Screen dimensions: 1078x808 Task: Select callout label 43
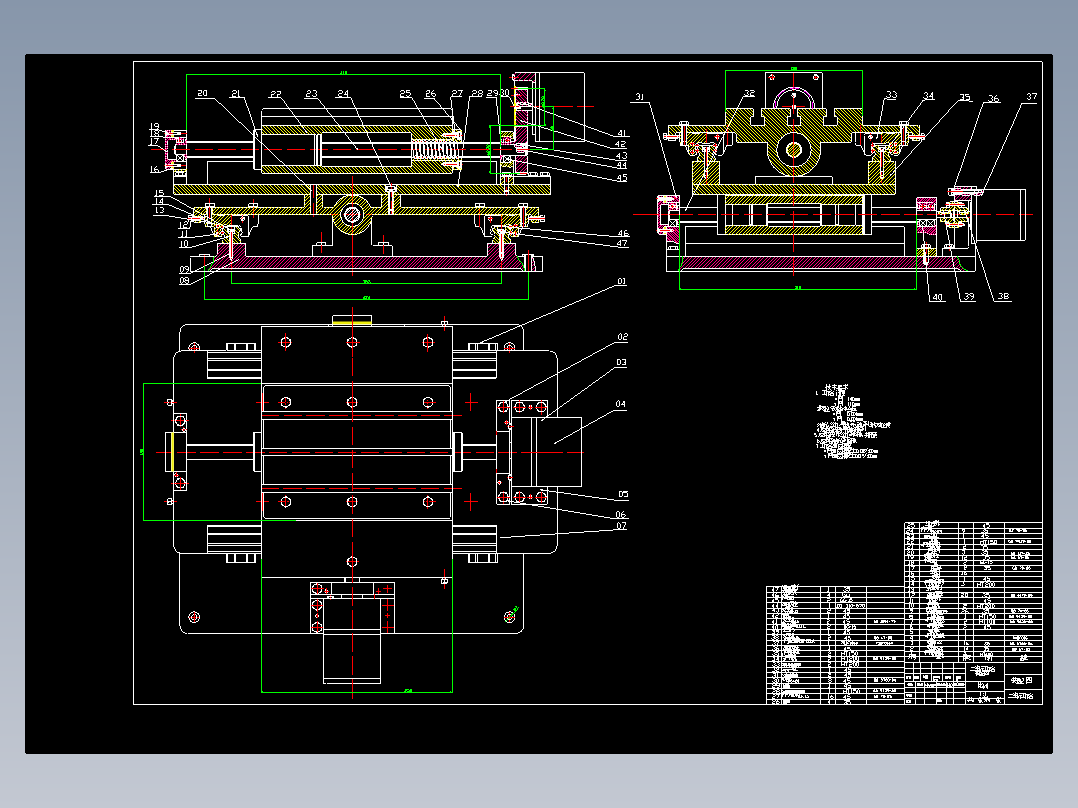(x=622, y=156)
